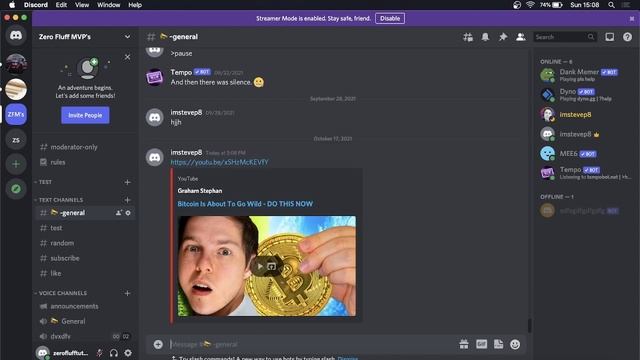Add a server with plus icon
The width and height of the screenshot is (640, 360).
pos(16,164)
